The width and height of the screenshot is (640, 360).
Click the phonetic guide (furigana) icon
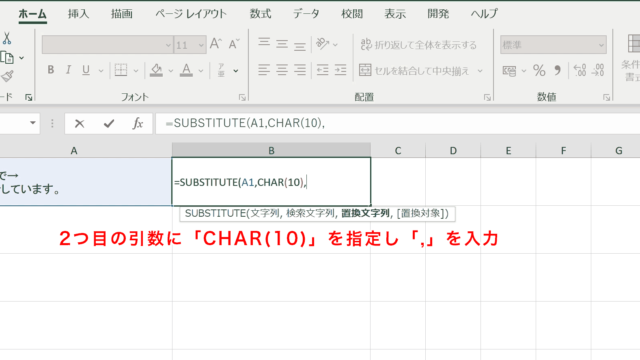coord(221,70)
